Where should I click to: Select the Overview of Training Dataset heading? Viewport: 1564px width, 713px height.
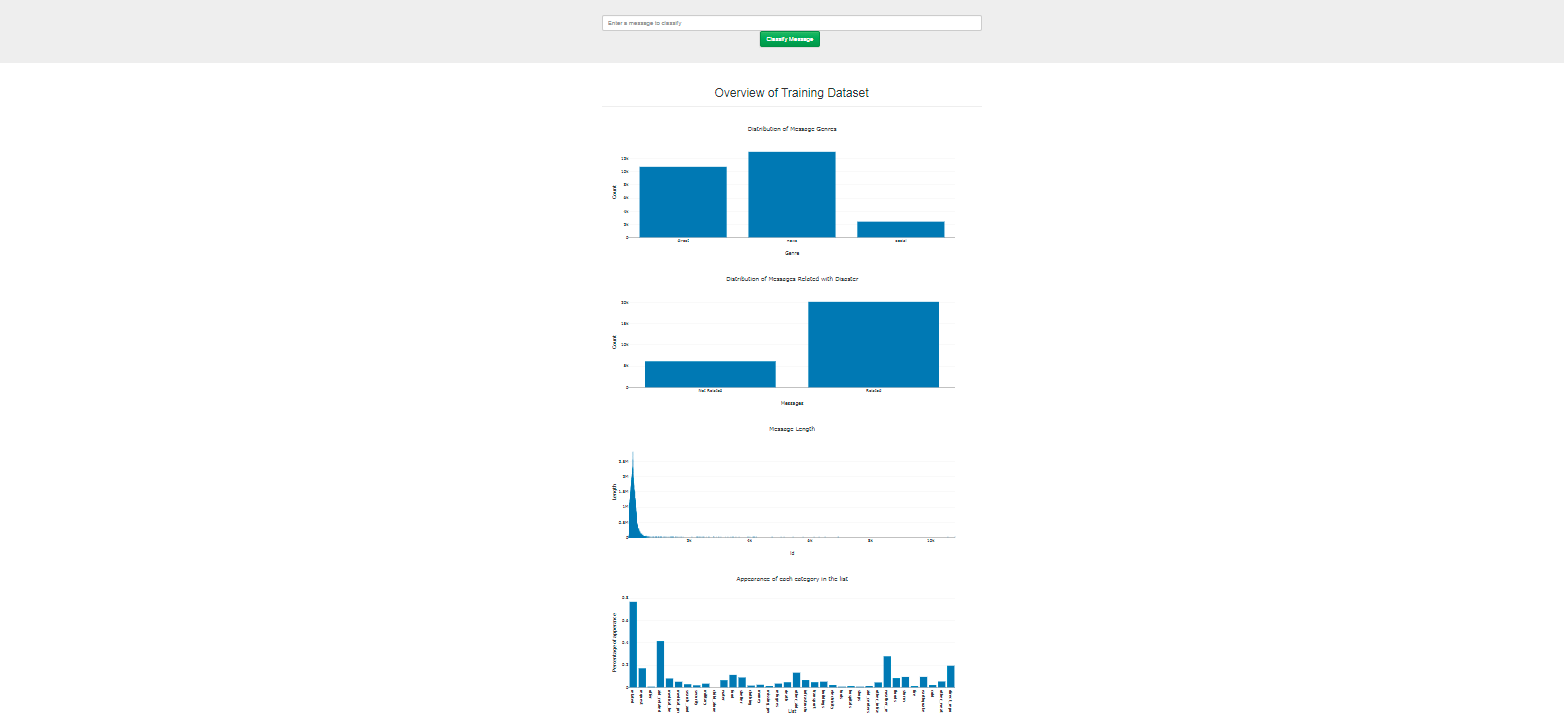point(791,93)
